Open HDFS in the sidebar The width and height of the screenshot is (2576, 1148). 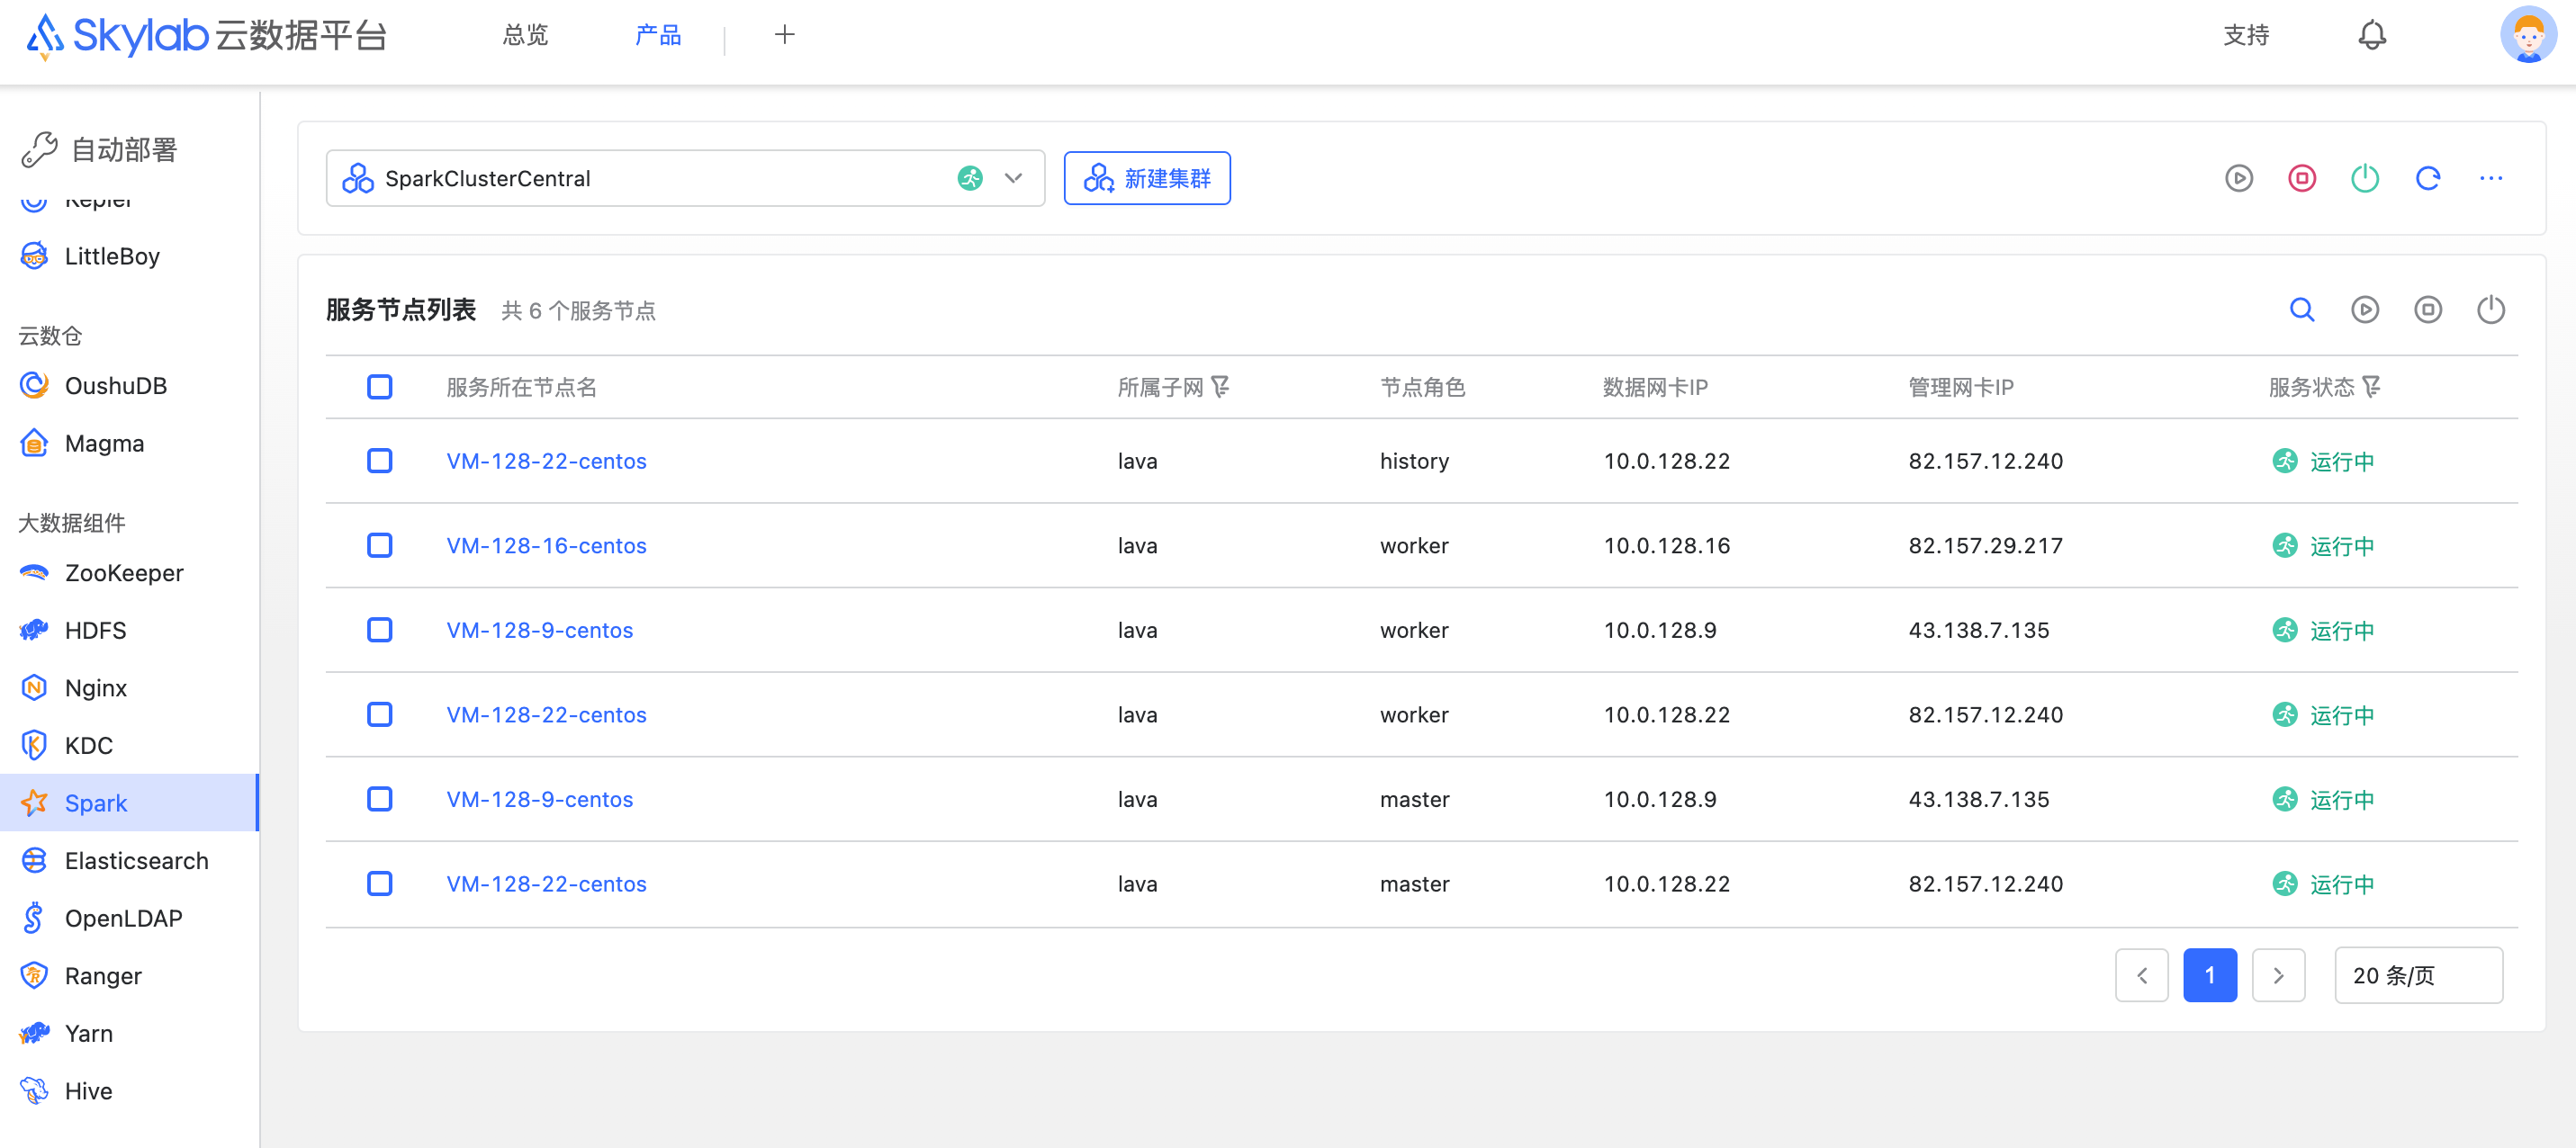click(x=130, y=631)
